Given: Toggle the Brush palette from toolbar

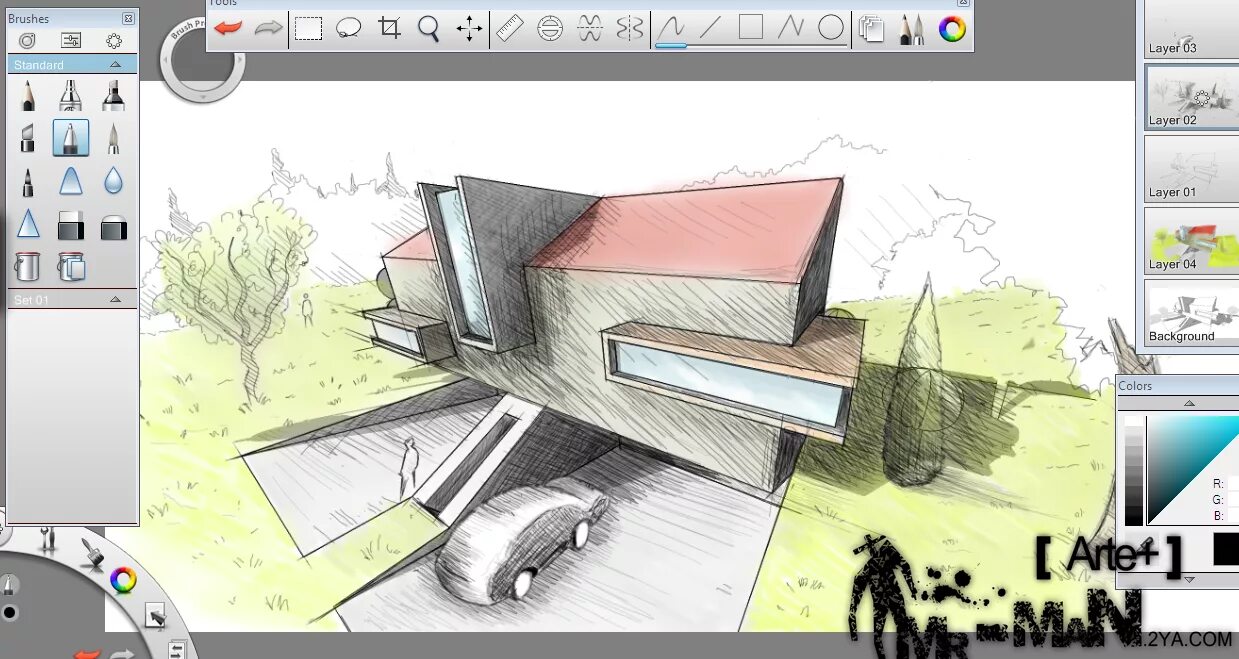Looking at the screenshot, I should point(912,29).
